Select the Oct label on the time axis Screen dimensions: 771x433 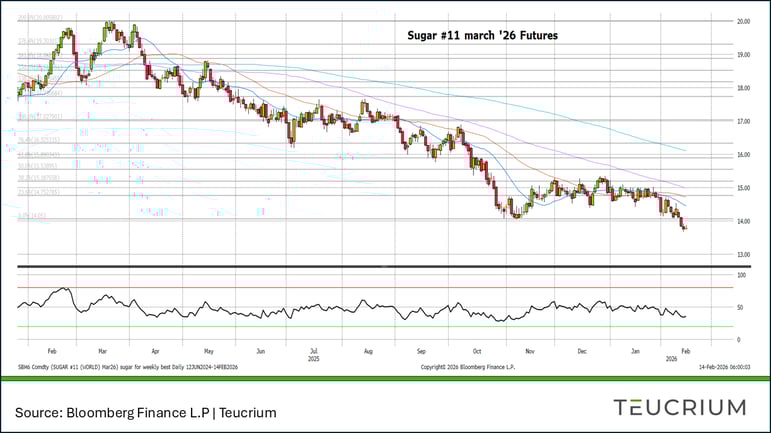tap(477, 352)
